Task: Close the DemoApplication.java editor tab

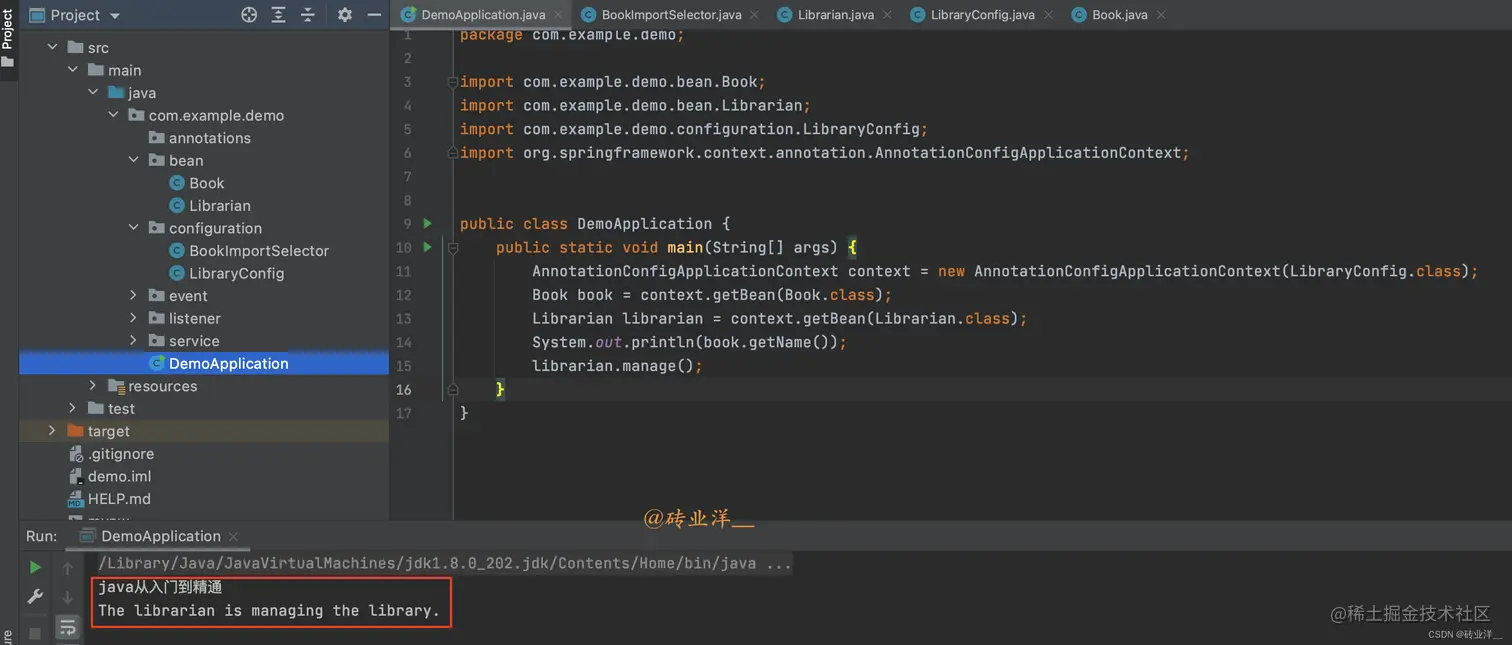Action: pos(558,15)
